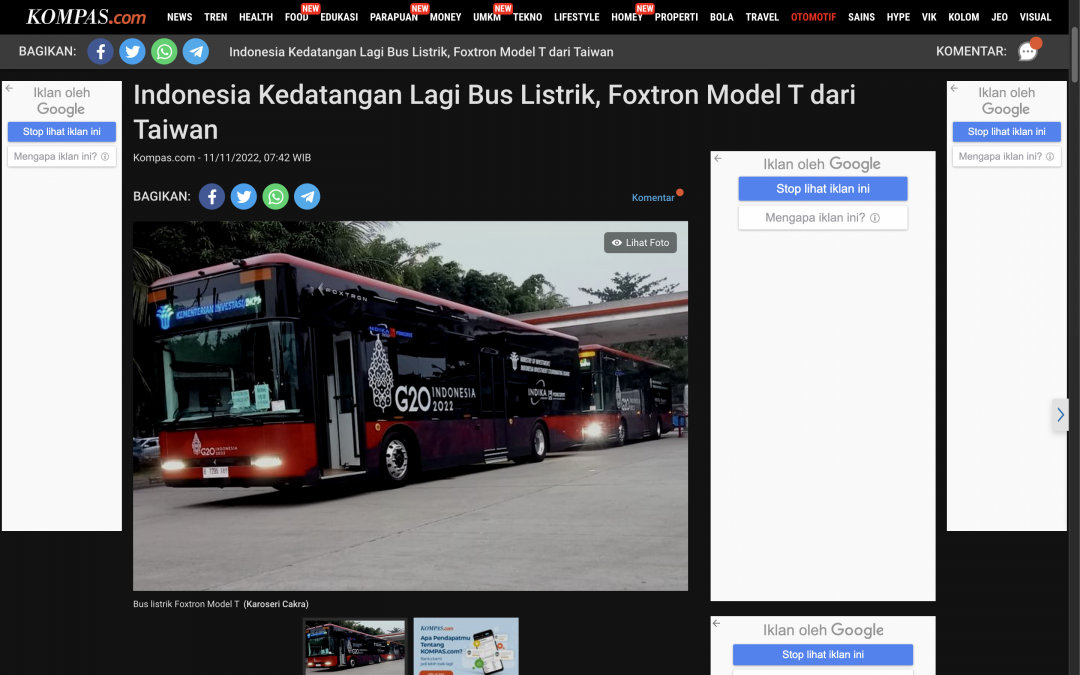Open the JEO menu
1080x675 pixels.
coord(999,17)
